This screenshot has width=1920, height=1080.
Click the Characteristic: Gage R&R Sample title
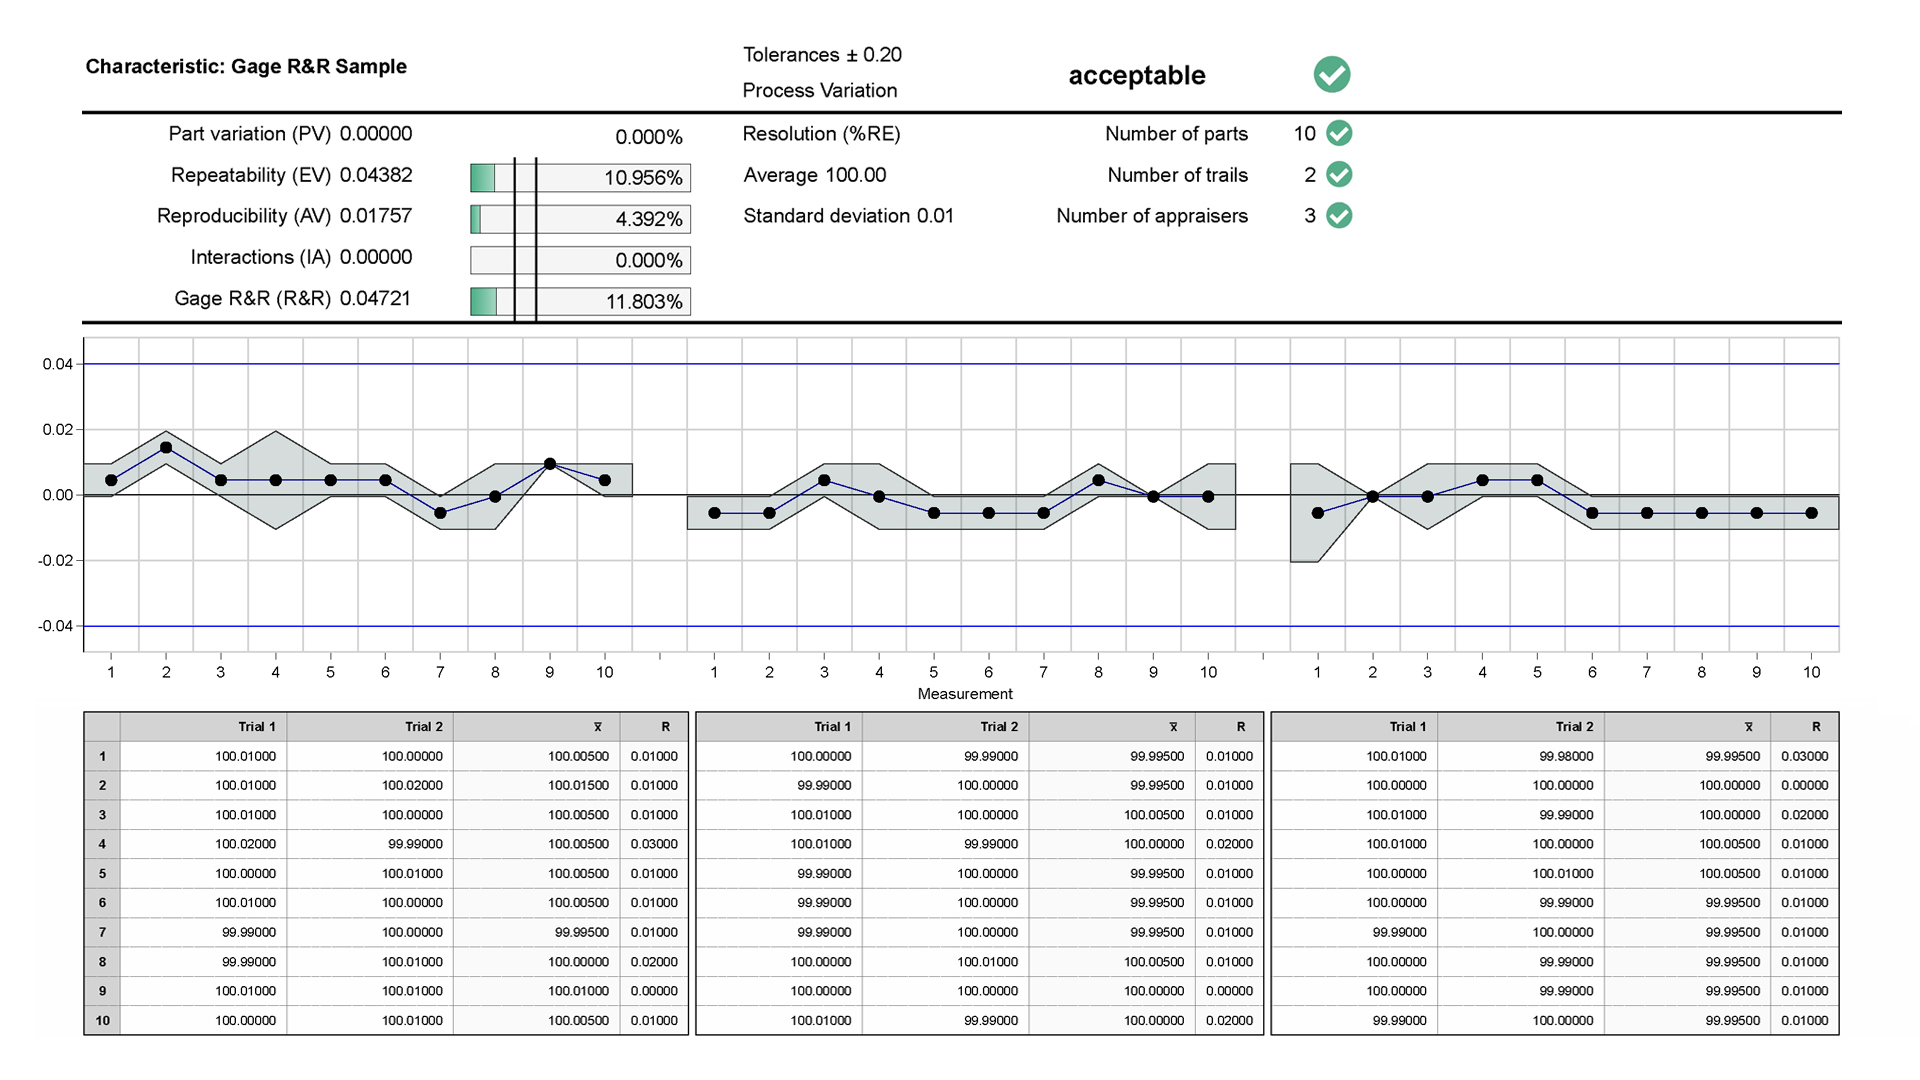[x=246, y=67]
